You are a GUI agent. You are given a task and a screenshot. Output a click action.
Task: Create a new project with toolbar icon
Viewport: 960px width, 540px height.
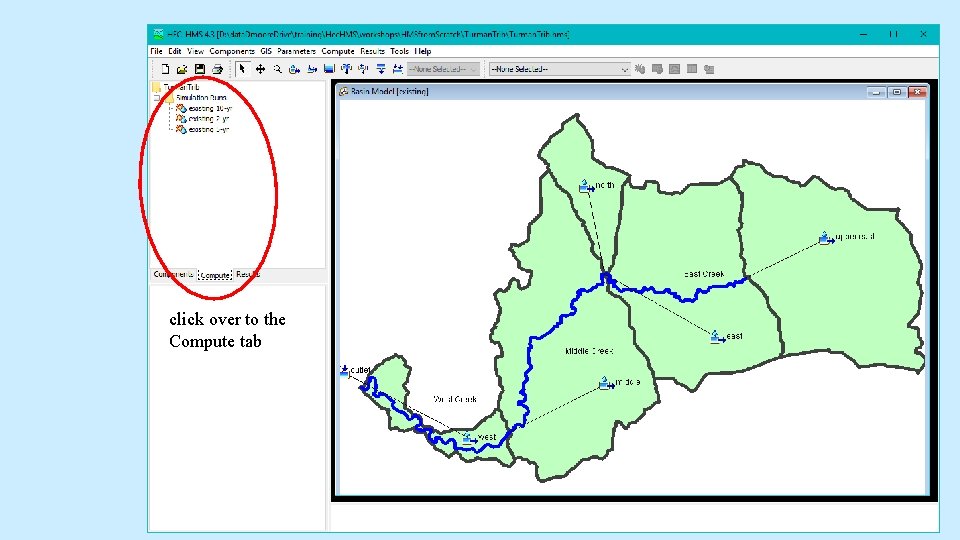coord(165,69)
